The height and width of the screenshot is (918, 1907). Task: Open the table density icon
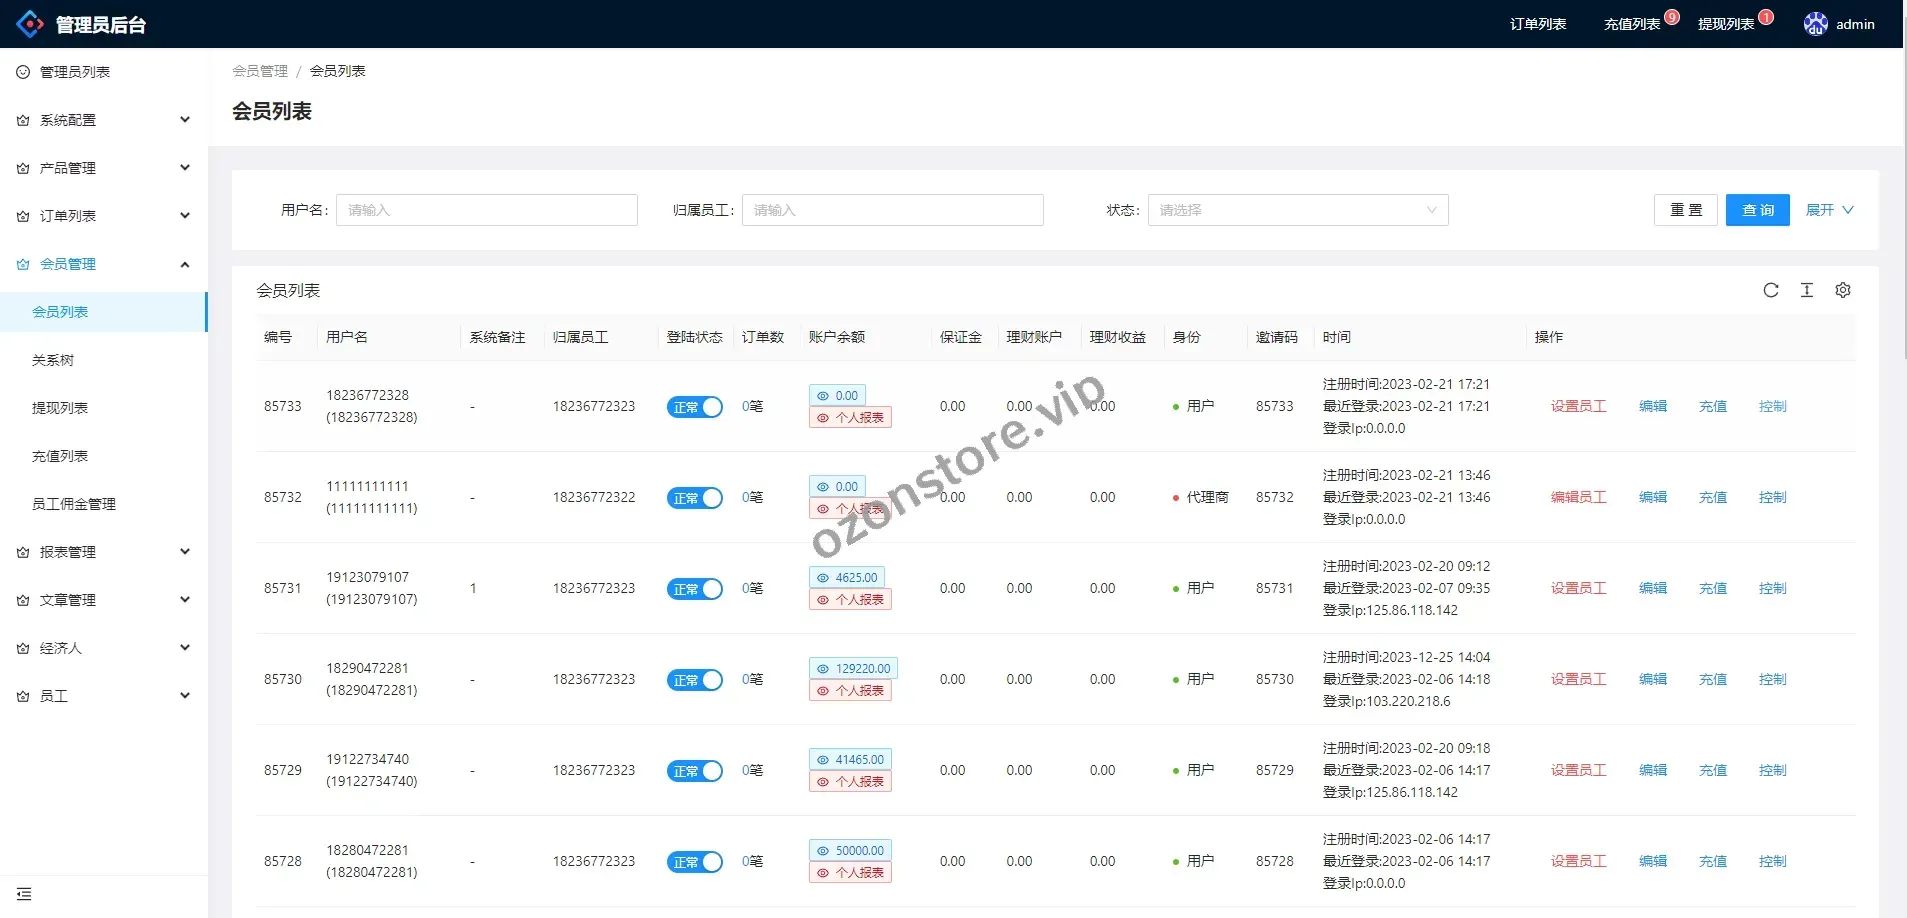click(1806, 290)
